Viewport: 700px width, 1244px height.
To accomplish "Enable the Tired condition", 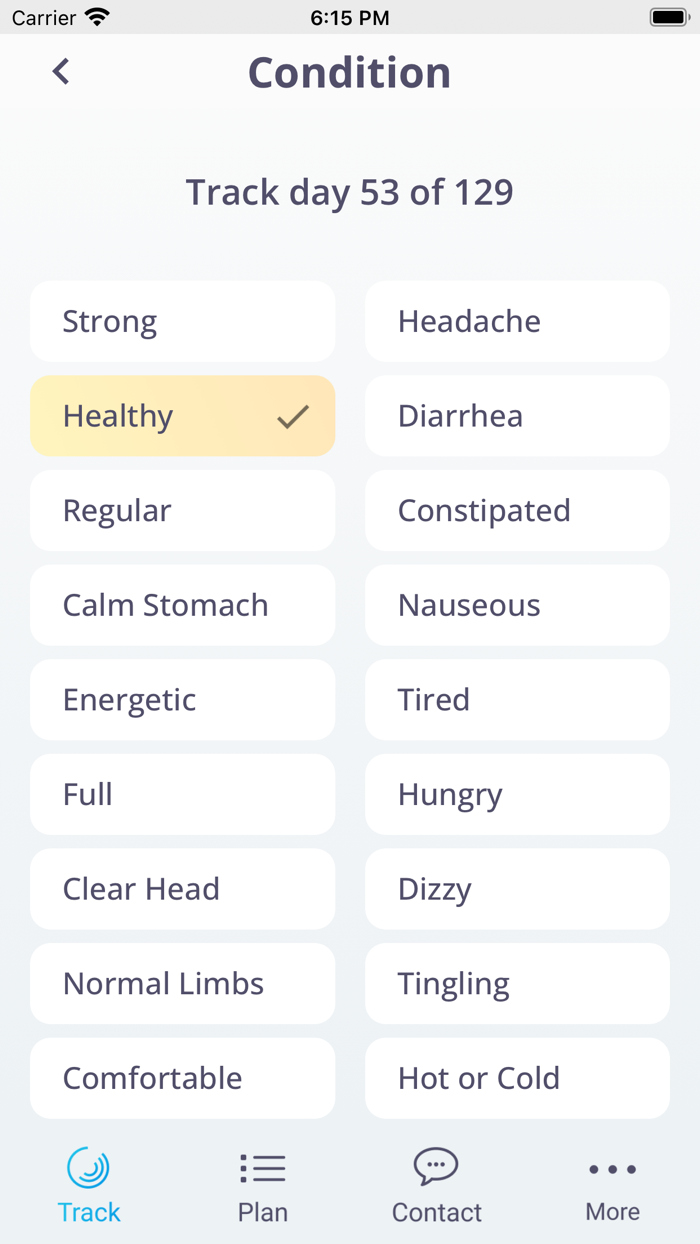I will [x=517, y=699].
